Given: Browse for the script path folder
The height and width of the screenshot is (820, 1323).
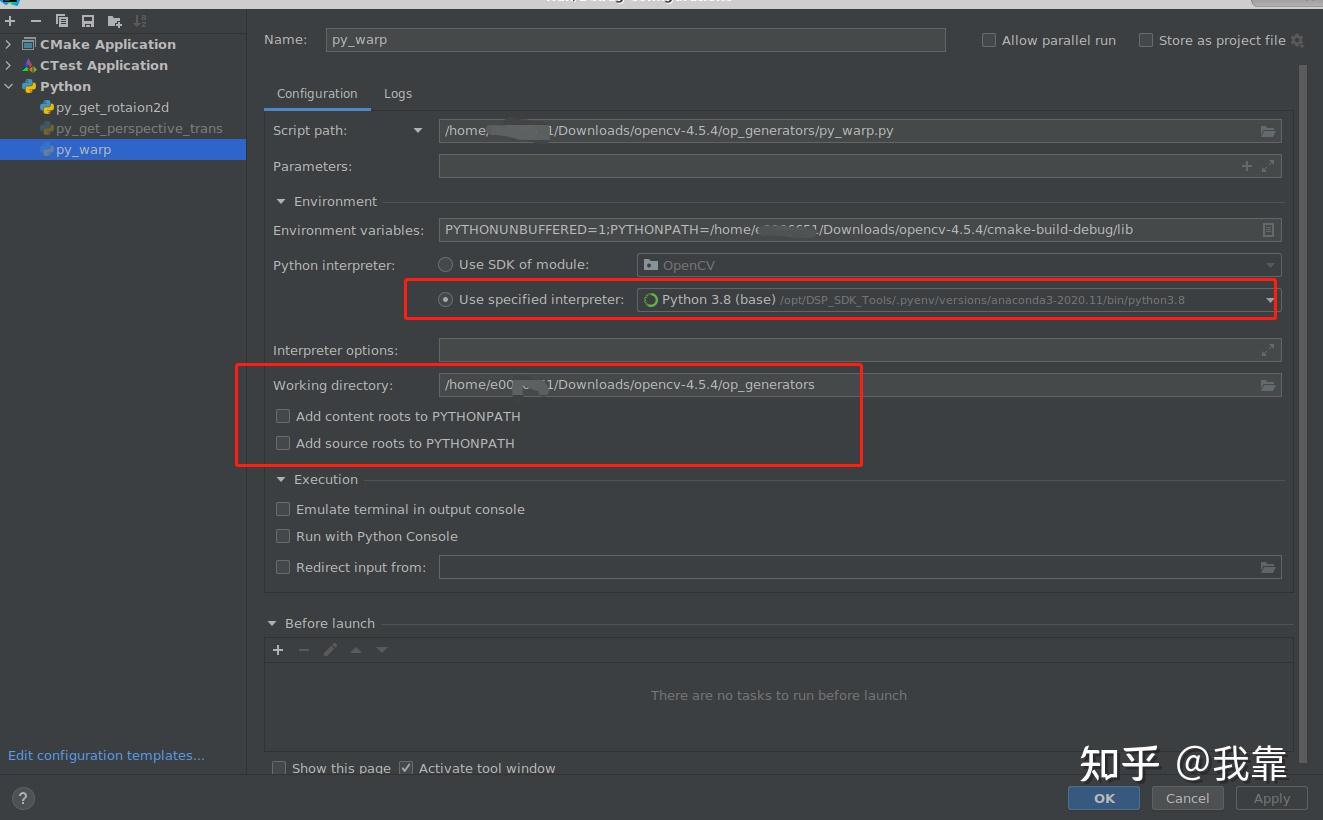Looking at the screenshot, I should coord(1267,131).
